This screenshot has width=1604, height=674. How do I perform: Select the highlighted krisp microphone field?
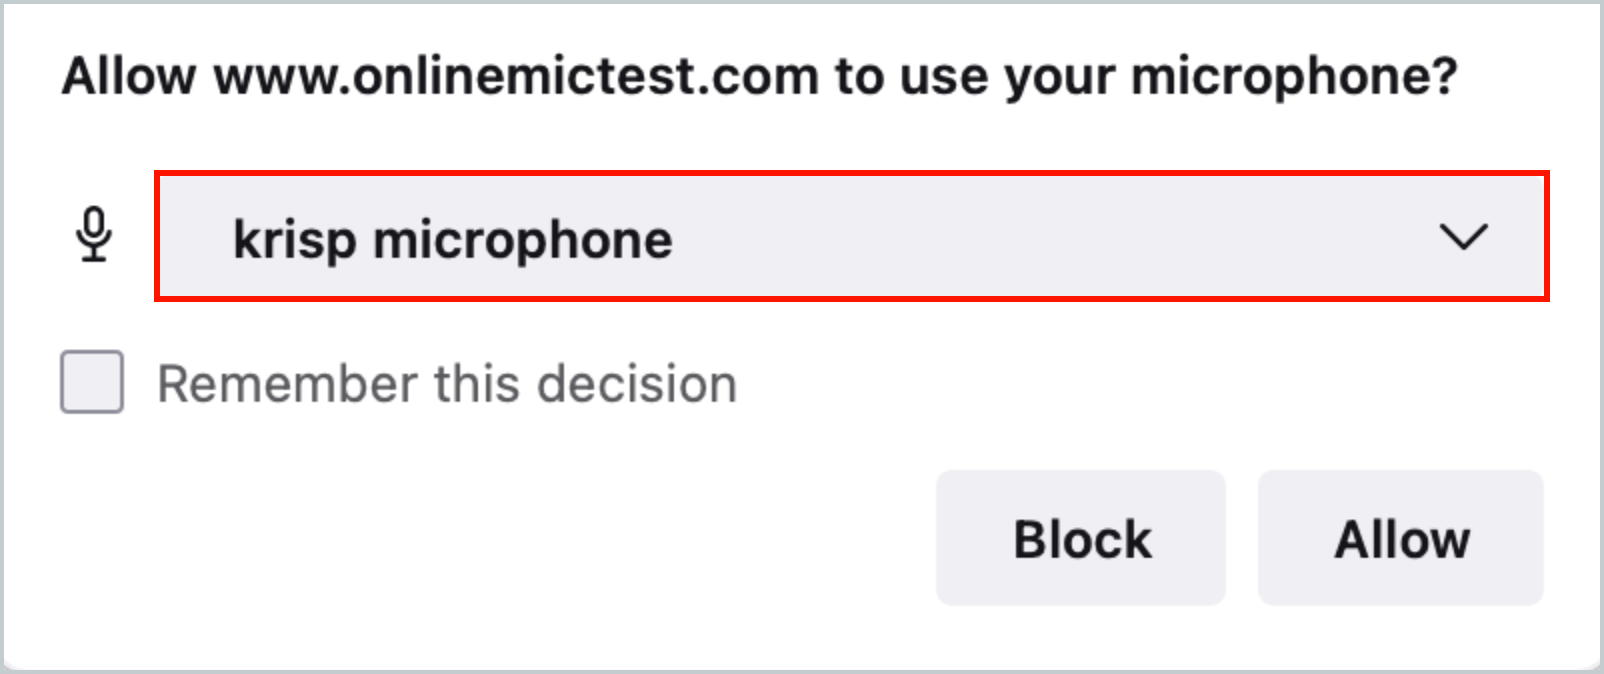(850, 238)
